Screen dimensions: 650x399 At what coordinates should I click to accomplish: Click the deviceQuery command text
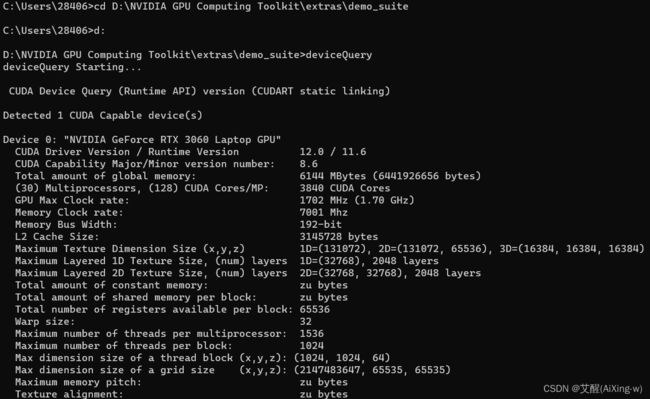click(339, 55)
